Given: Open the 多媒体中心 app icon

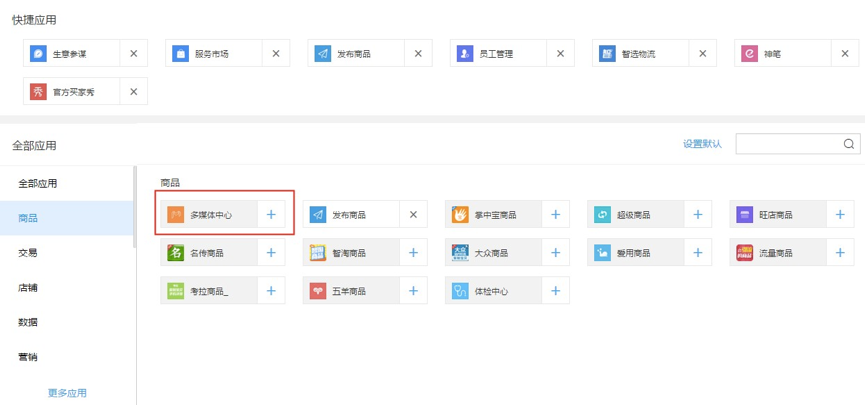Looking at the screenshot, I should coord(176,215).
